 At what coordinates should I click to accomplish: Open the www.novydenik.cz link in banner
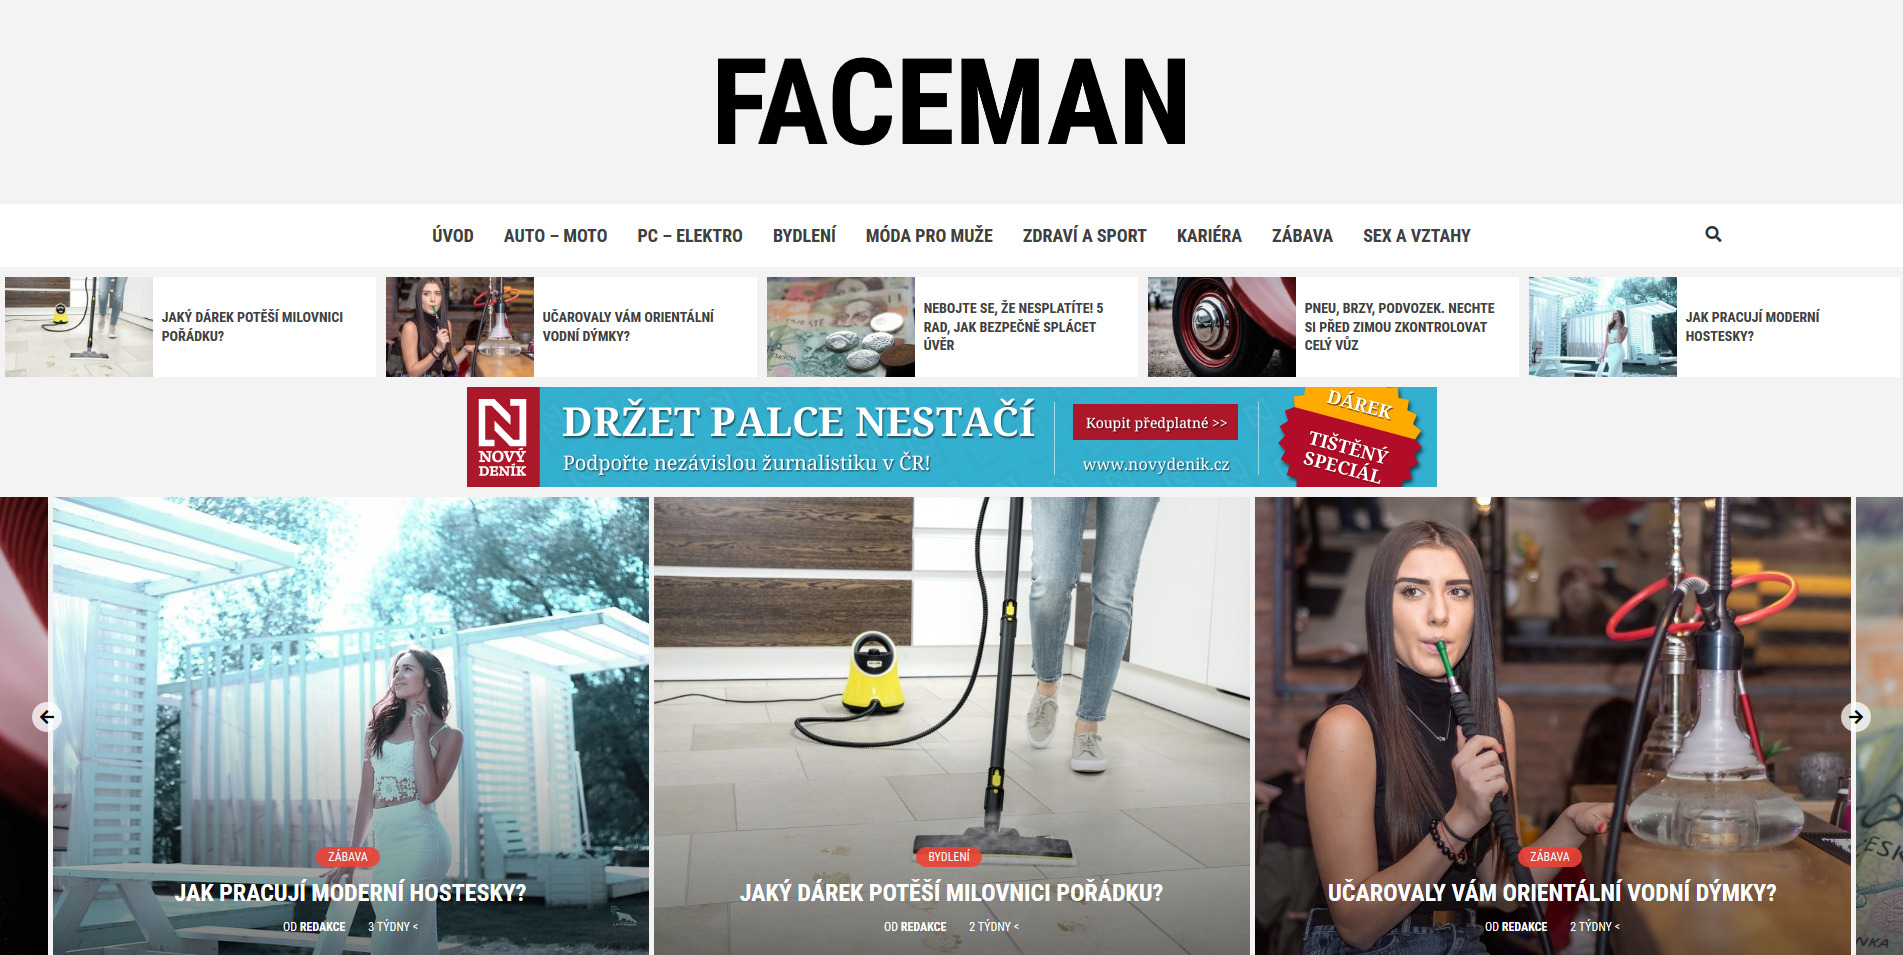(x=1156, y=464)
